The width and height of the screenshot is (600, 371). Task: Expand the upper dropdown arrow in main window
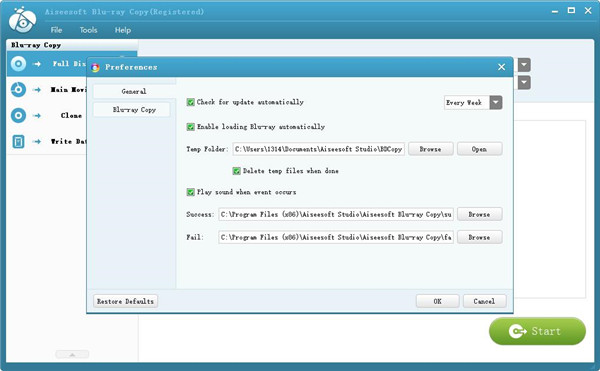coord(524,65)
